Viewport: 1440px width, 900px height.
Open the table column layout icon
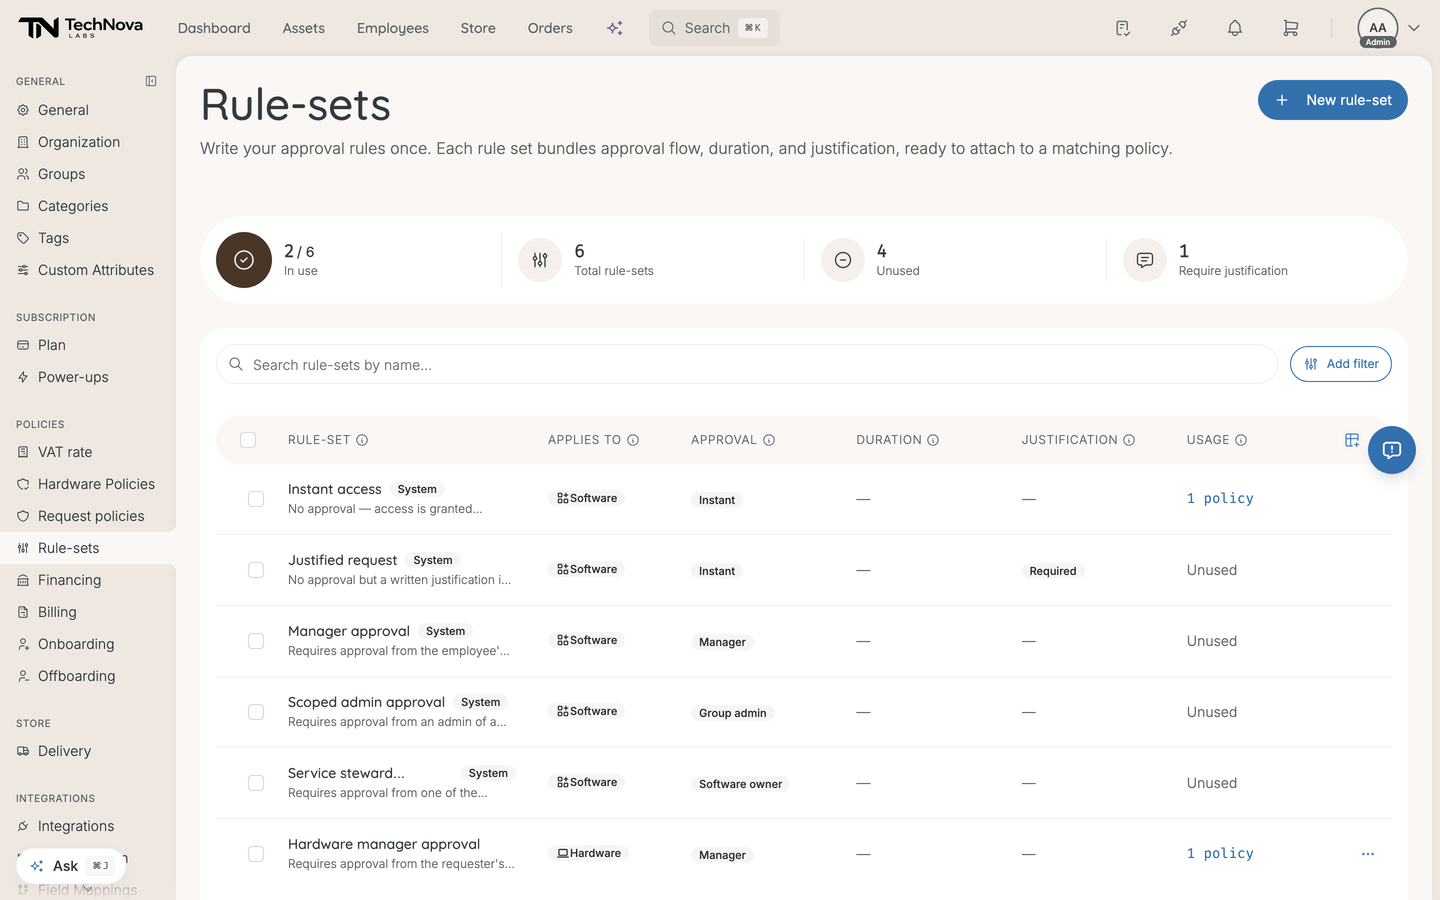[x=1352, y=440]
